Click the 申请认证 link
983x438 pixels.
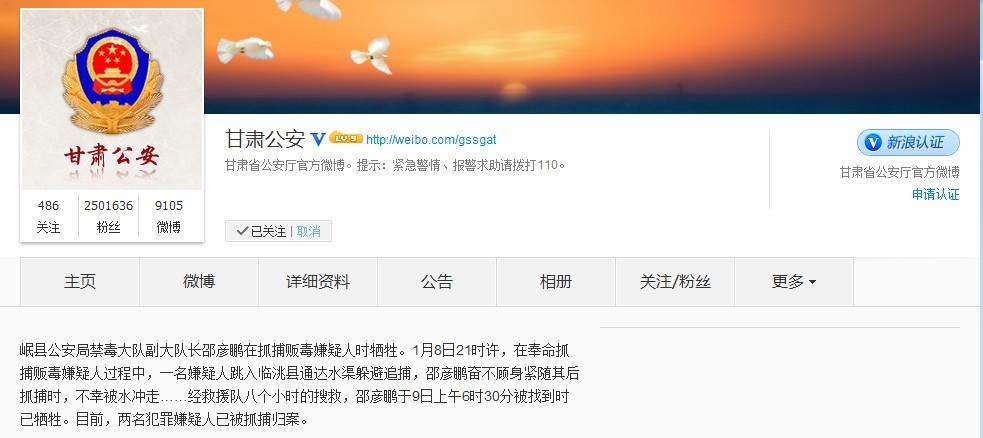coord(935,194)
